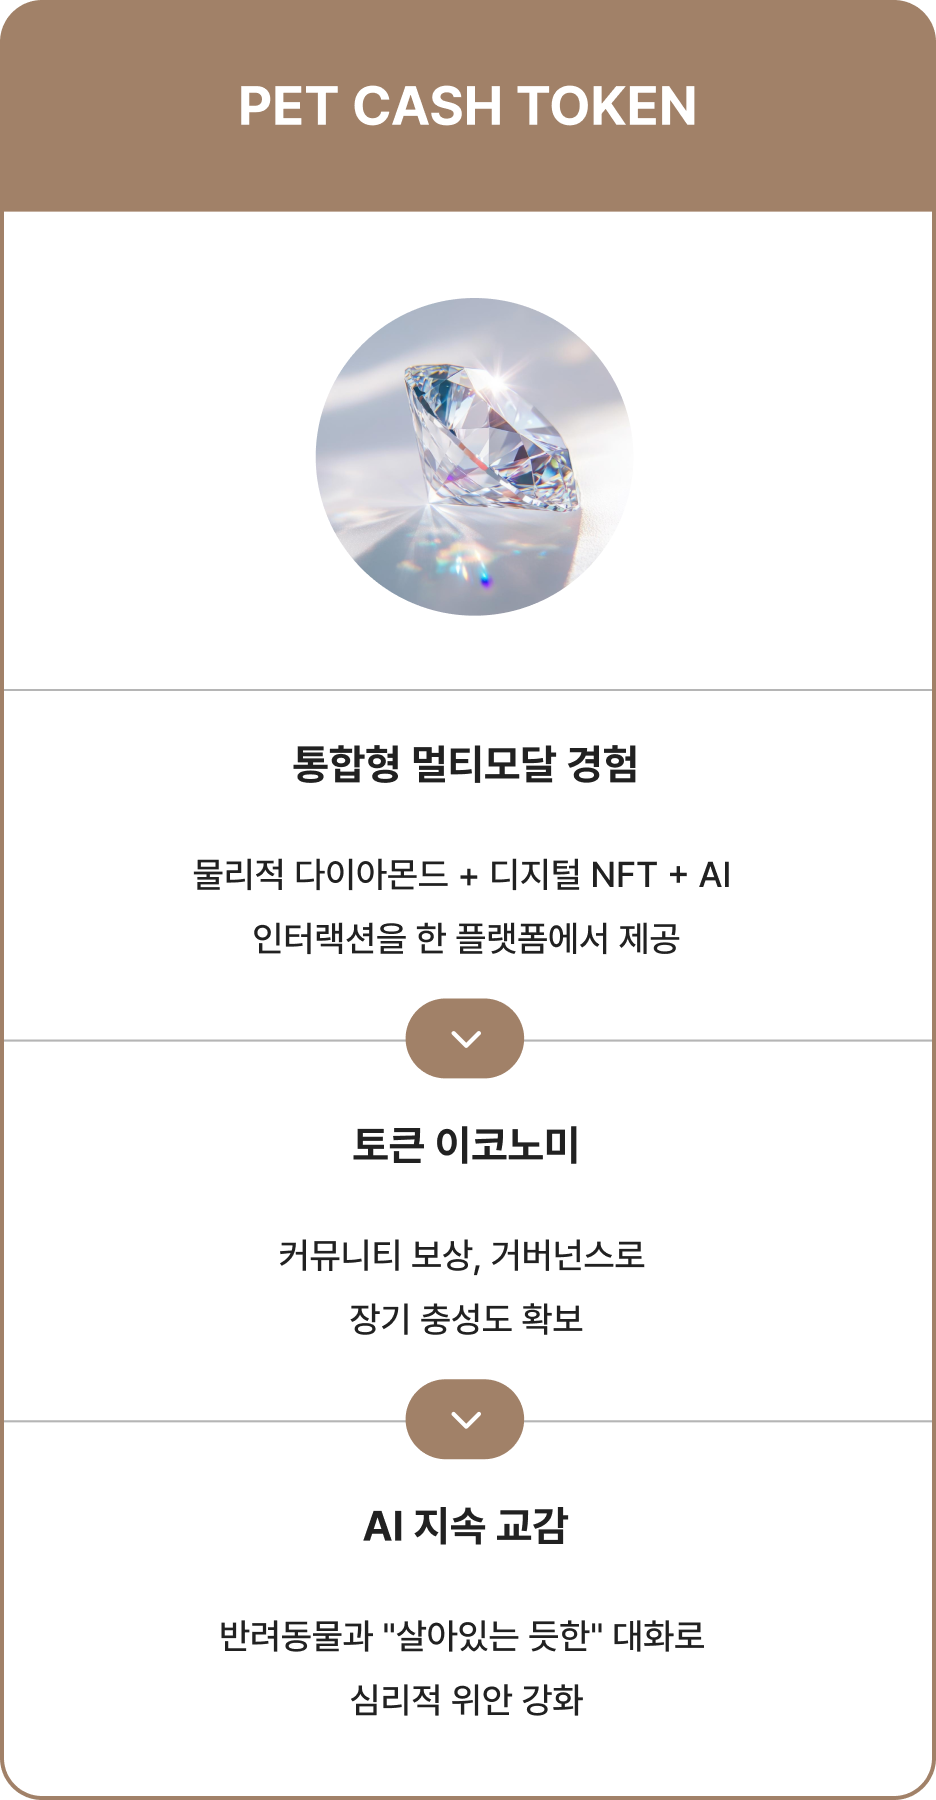
Task: Click the 장기 충성도 확보 text line
Action: pos(465,1319)
